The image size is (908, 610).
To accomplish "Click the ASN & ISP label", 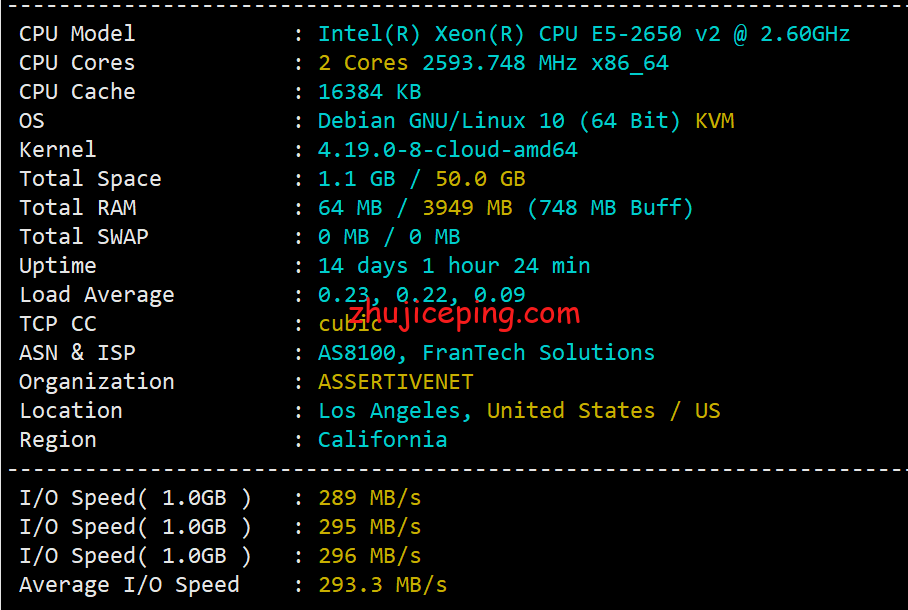I will (x=78, y=352).
